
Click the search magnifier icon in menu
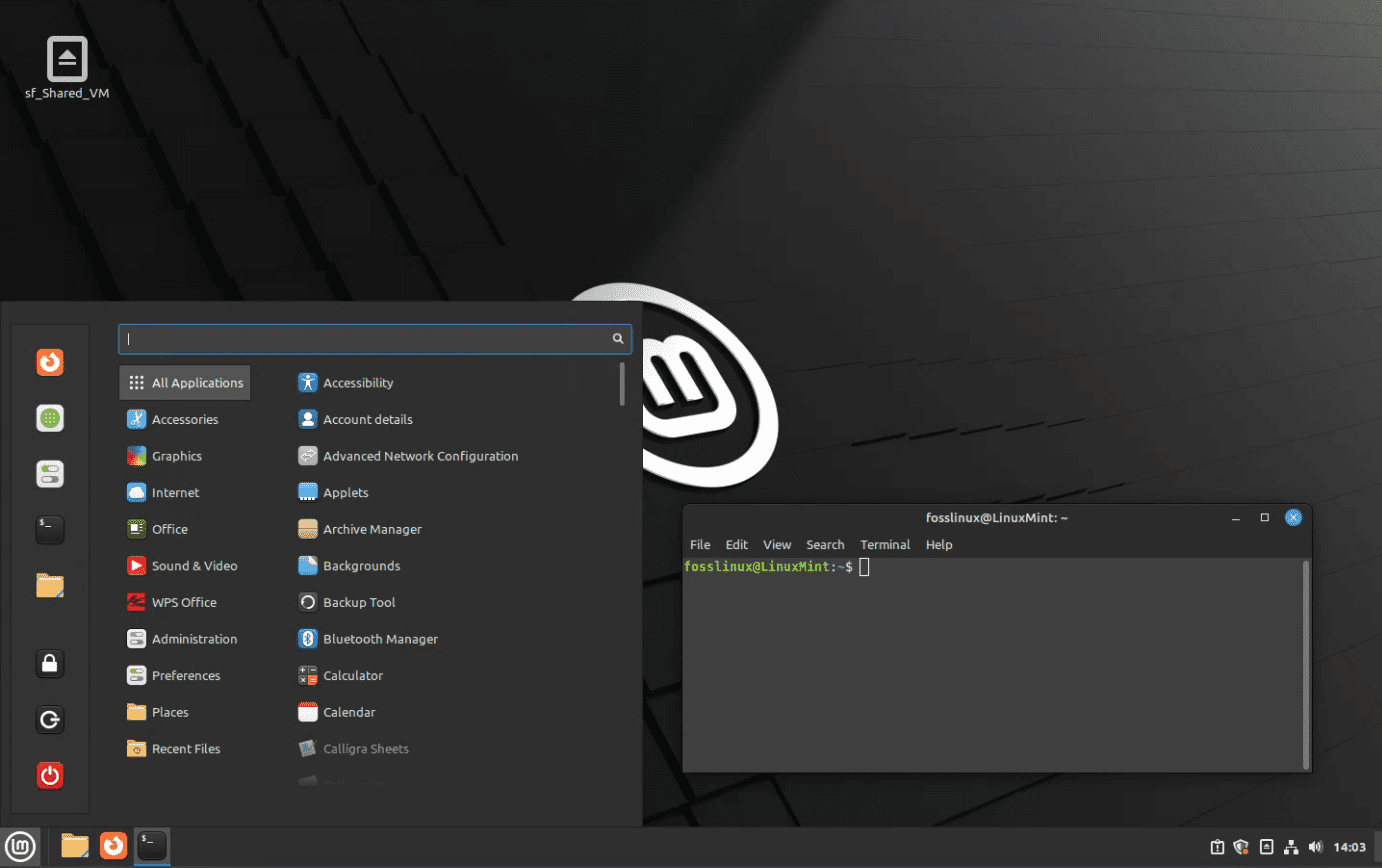point(618,339)
